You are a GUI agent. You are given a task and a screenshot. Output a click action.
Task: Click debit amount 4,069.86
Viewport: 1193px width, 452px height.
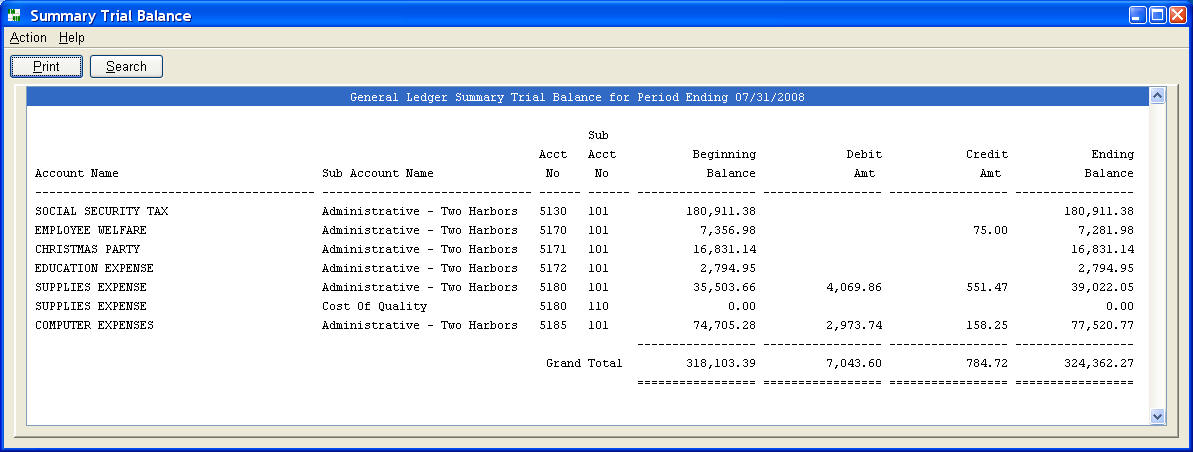pyautogui.click(x=854, y=288)
